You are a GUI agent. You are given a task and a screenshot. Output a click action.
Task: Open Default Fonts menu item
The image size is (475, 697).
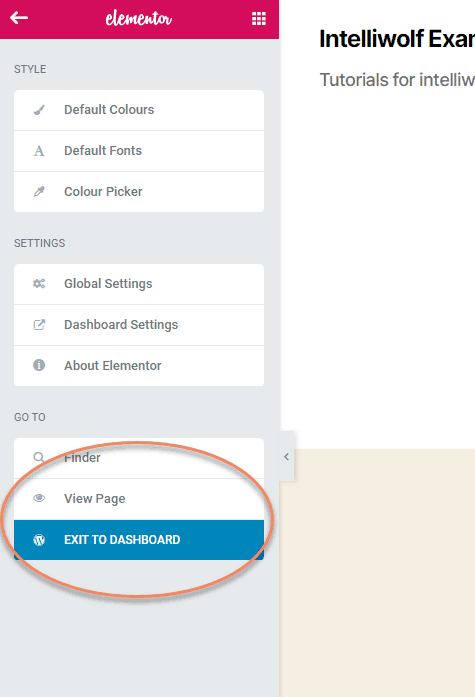pyautogui.click(x=139, y=151)
